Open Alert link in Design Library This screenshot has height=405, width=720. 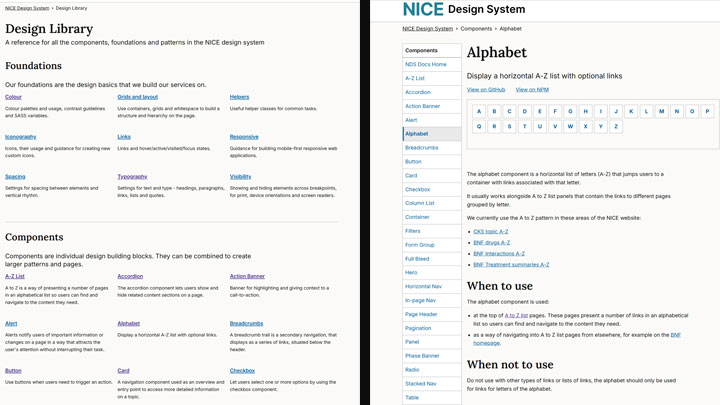pyautogui.click(x=11, y=324)
